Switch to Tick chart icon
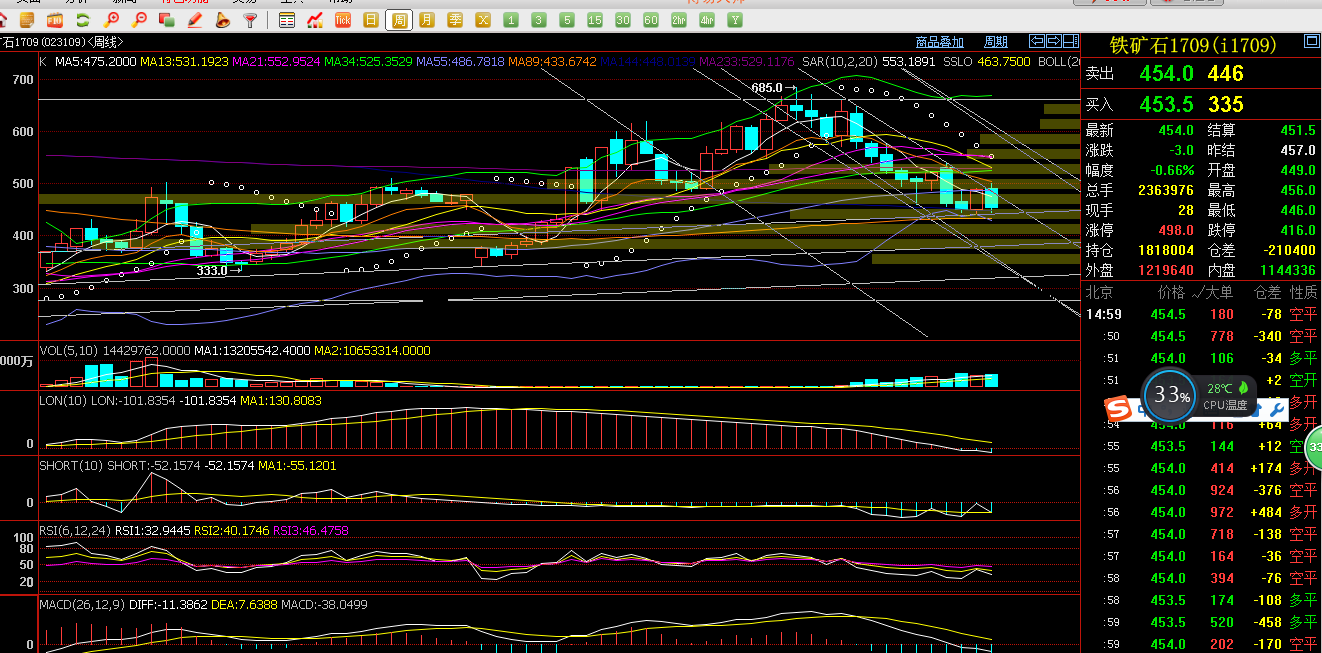This screenshot has width=1322, height=653. point(343,20)
